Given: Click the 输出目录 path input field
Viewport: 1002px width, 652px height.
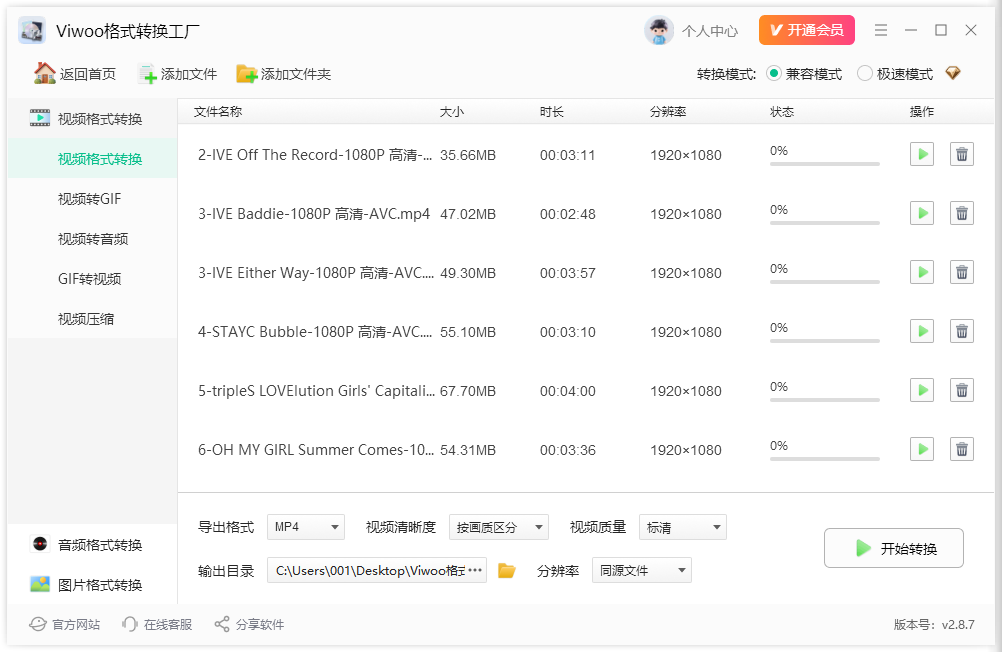Looking at the screenshot, I should [375, 569].
